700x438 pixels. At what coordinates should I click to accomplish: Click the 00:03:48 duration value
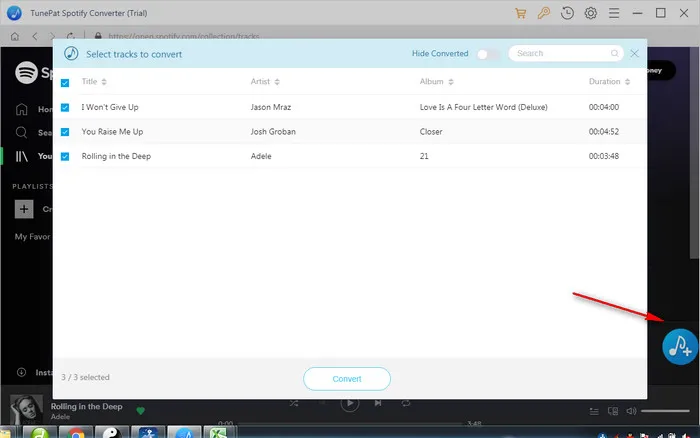coord(604,156)
